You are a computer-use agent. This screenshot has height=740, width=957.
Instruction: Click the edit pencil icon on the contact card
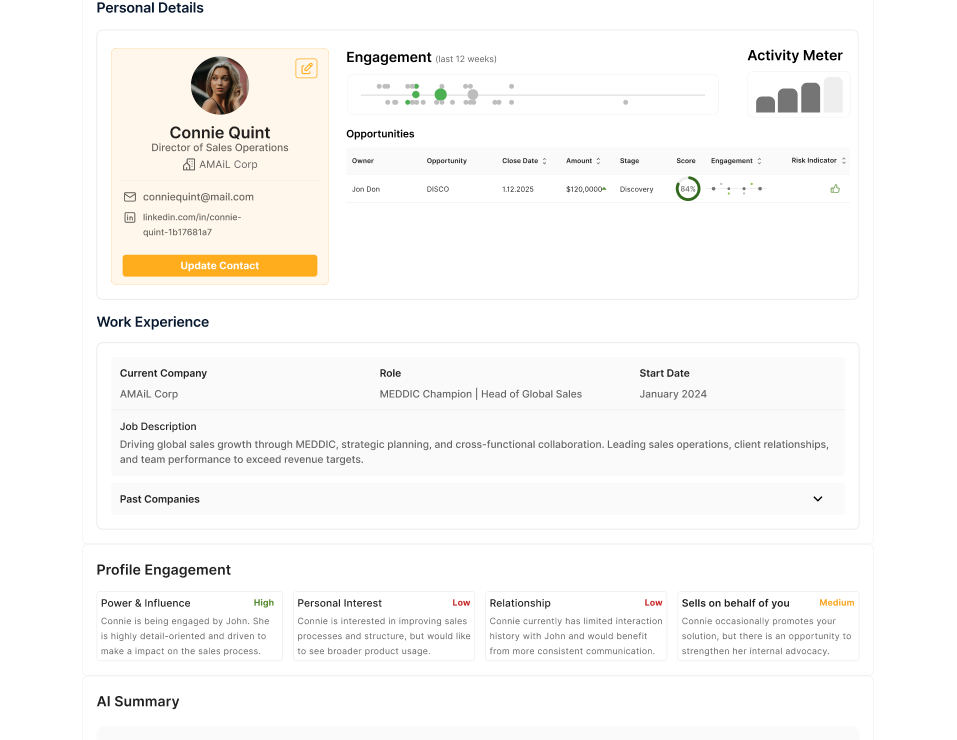coord(306,68)
